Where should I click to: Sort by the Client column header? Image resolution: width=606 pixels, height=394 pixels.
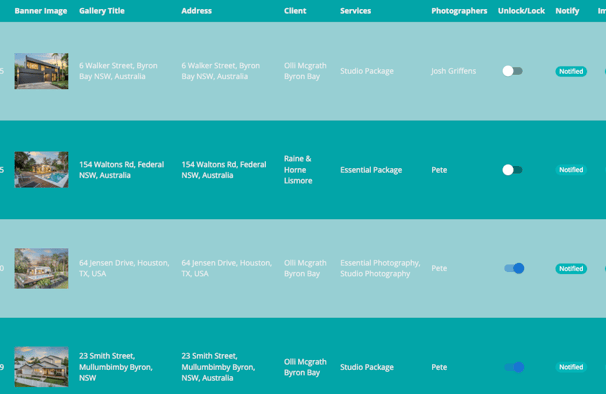[x=295, y=11]
